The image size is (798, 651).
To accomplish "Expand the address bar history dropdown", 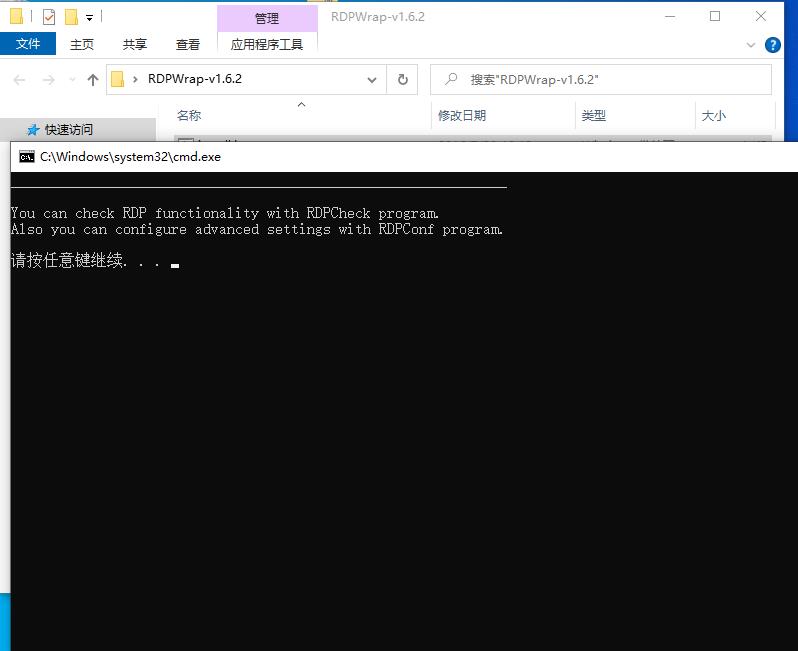I will [372, 80].
